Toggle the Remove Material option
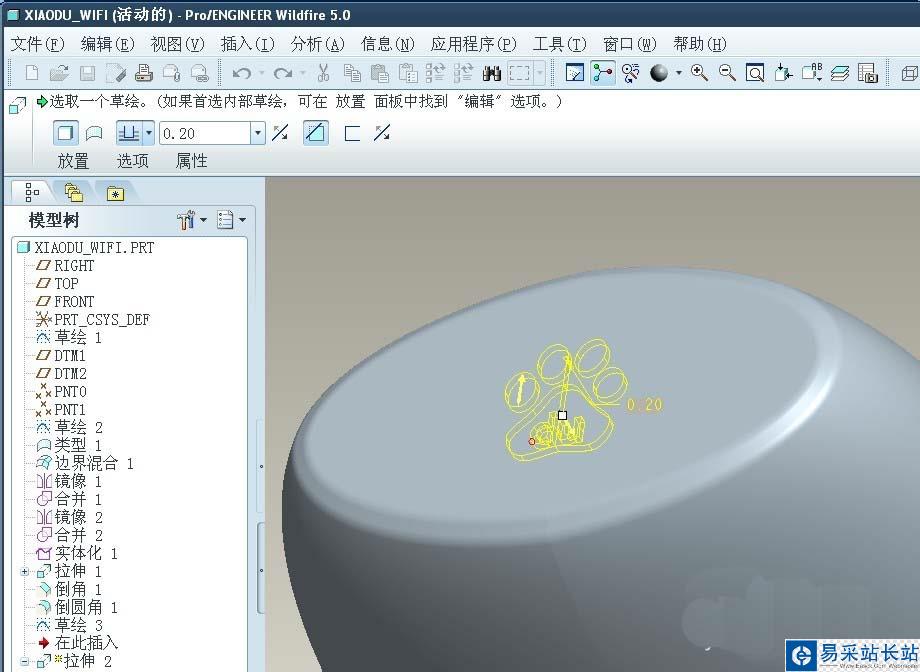 316,133
